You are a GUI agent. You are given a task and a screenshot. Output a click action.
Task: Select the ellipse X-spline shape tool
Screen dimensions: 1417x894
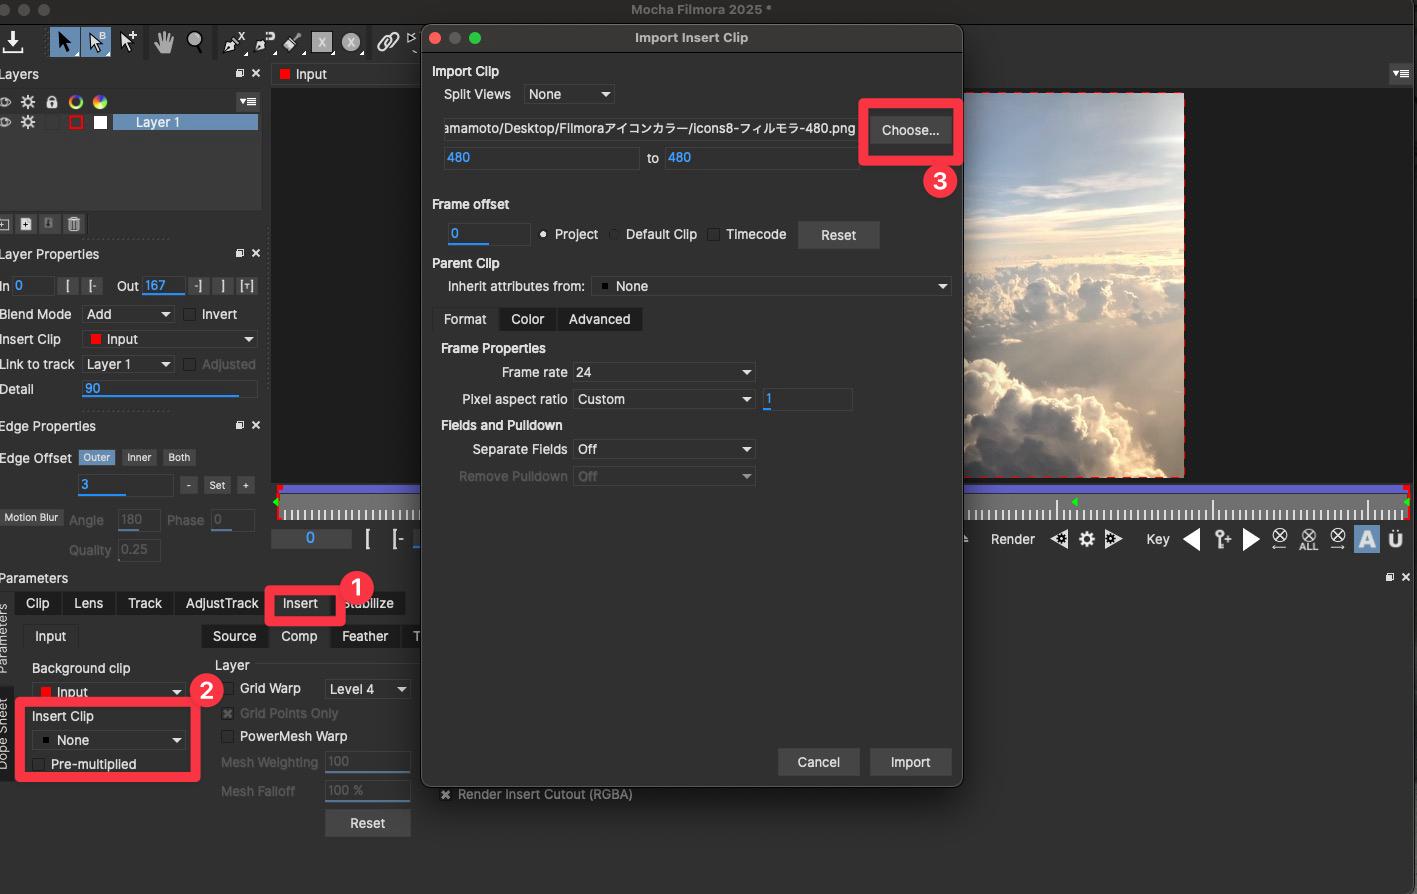pos(351,42)
